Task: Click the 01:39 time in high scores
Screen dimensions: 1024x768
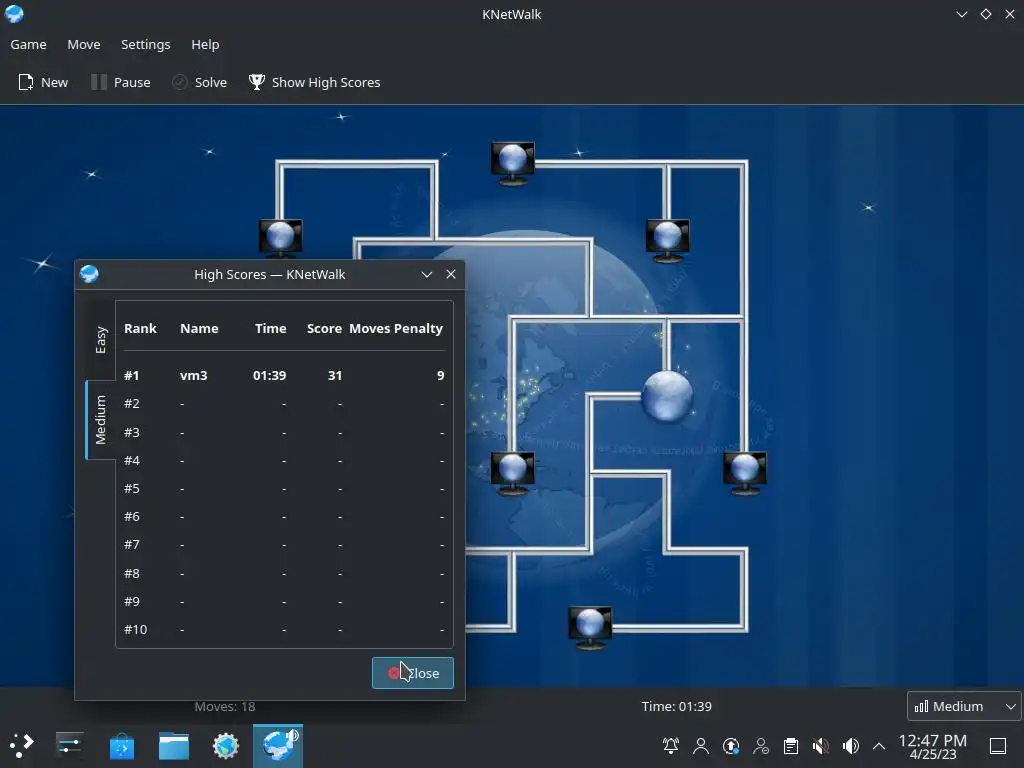Action: click(x=269, y=376)
